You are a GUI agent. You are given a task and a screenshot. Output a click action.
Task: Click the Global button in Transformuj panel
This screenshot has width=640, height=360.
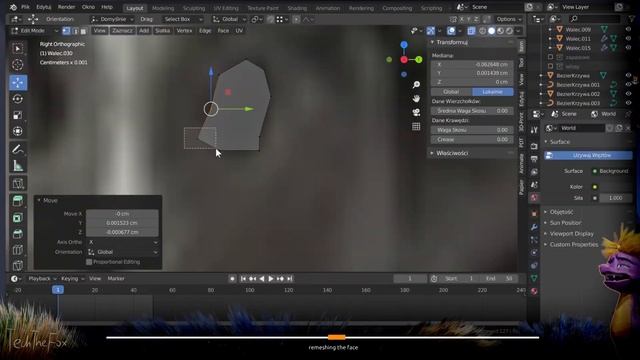(451, 92)
